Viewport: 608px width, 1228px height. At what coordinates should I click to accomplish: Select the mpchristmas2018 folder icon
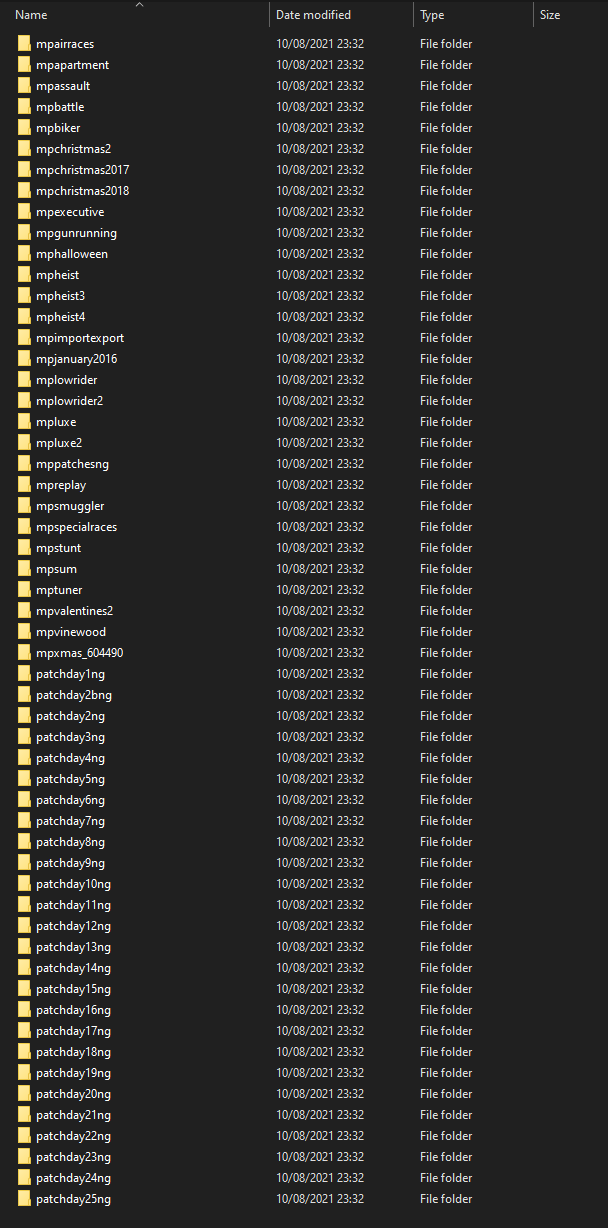pyautogui.click(x=25, y=191)
